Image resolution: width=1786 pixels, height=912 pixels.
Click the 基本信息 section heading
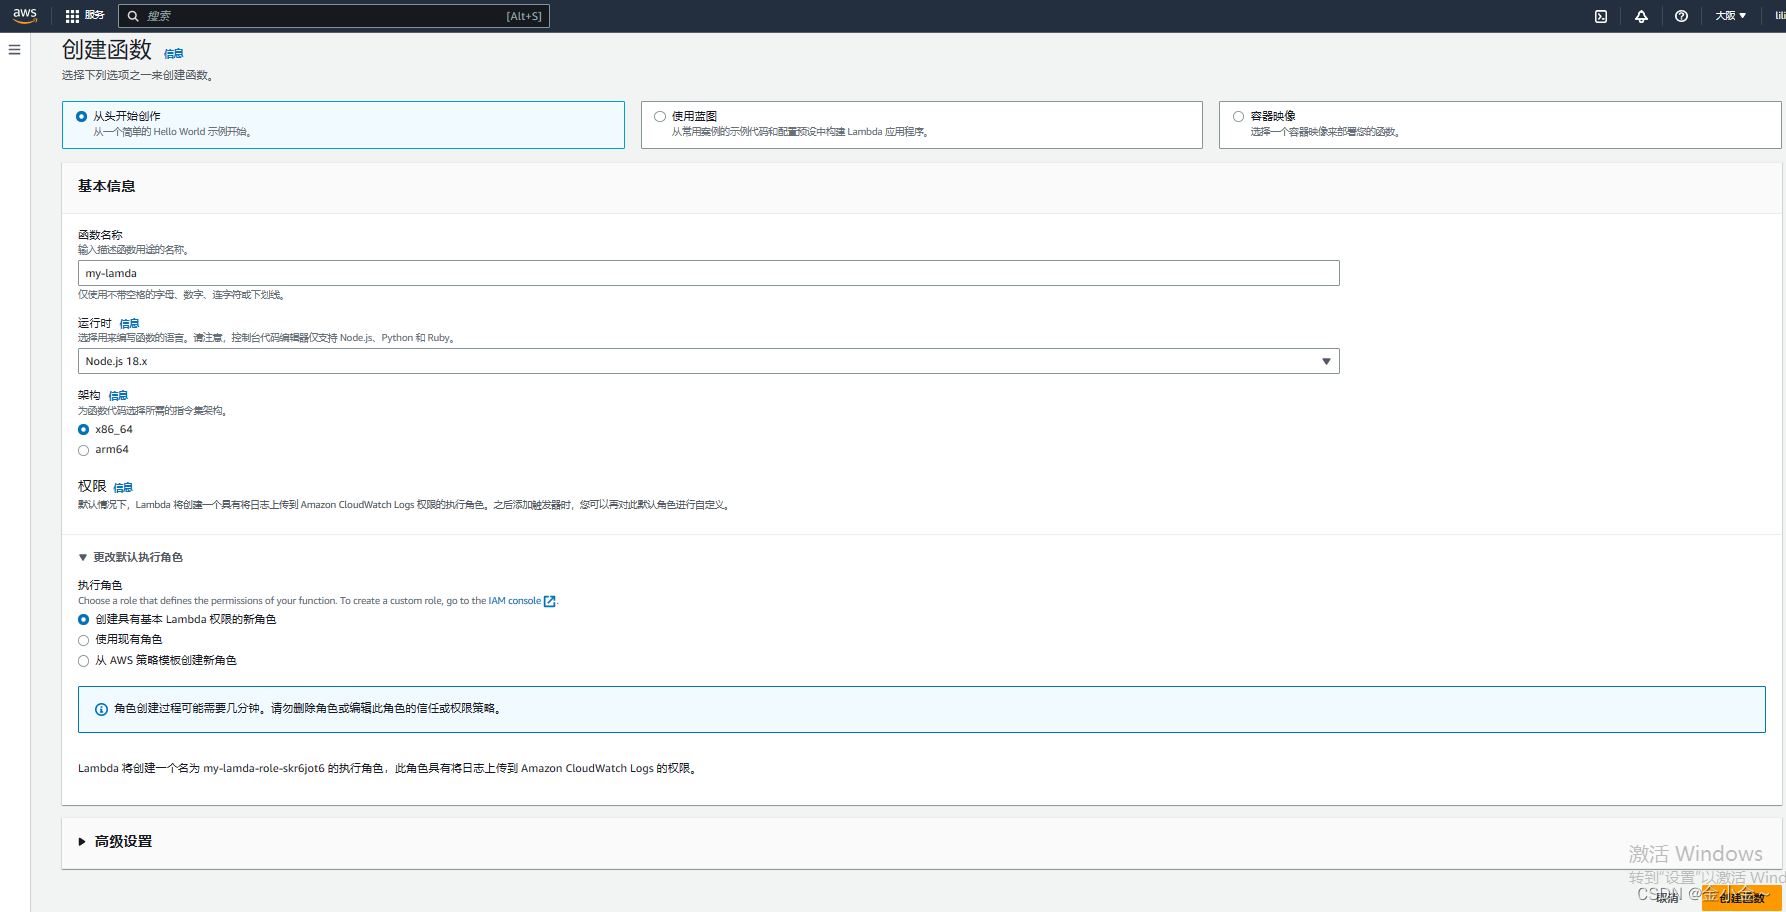107,186
